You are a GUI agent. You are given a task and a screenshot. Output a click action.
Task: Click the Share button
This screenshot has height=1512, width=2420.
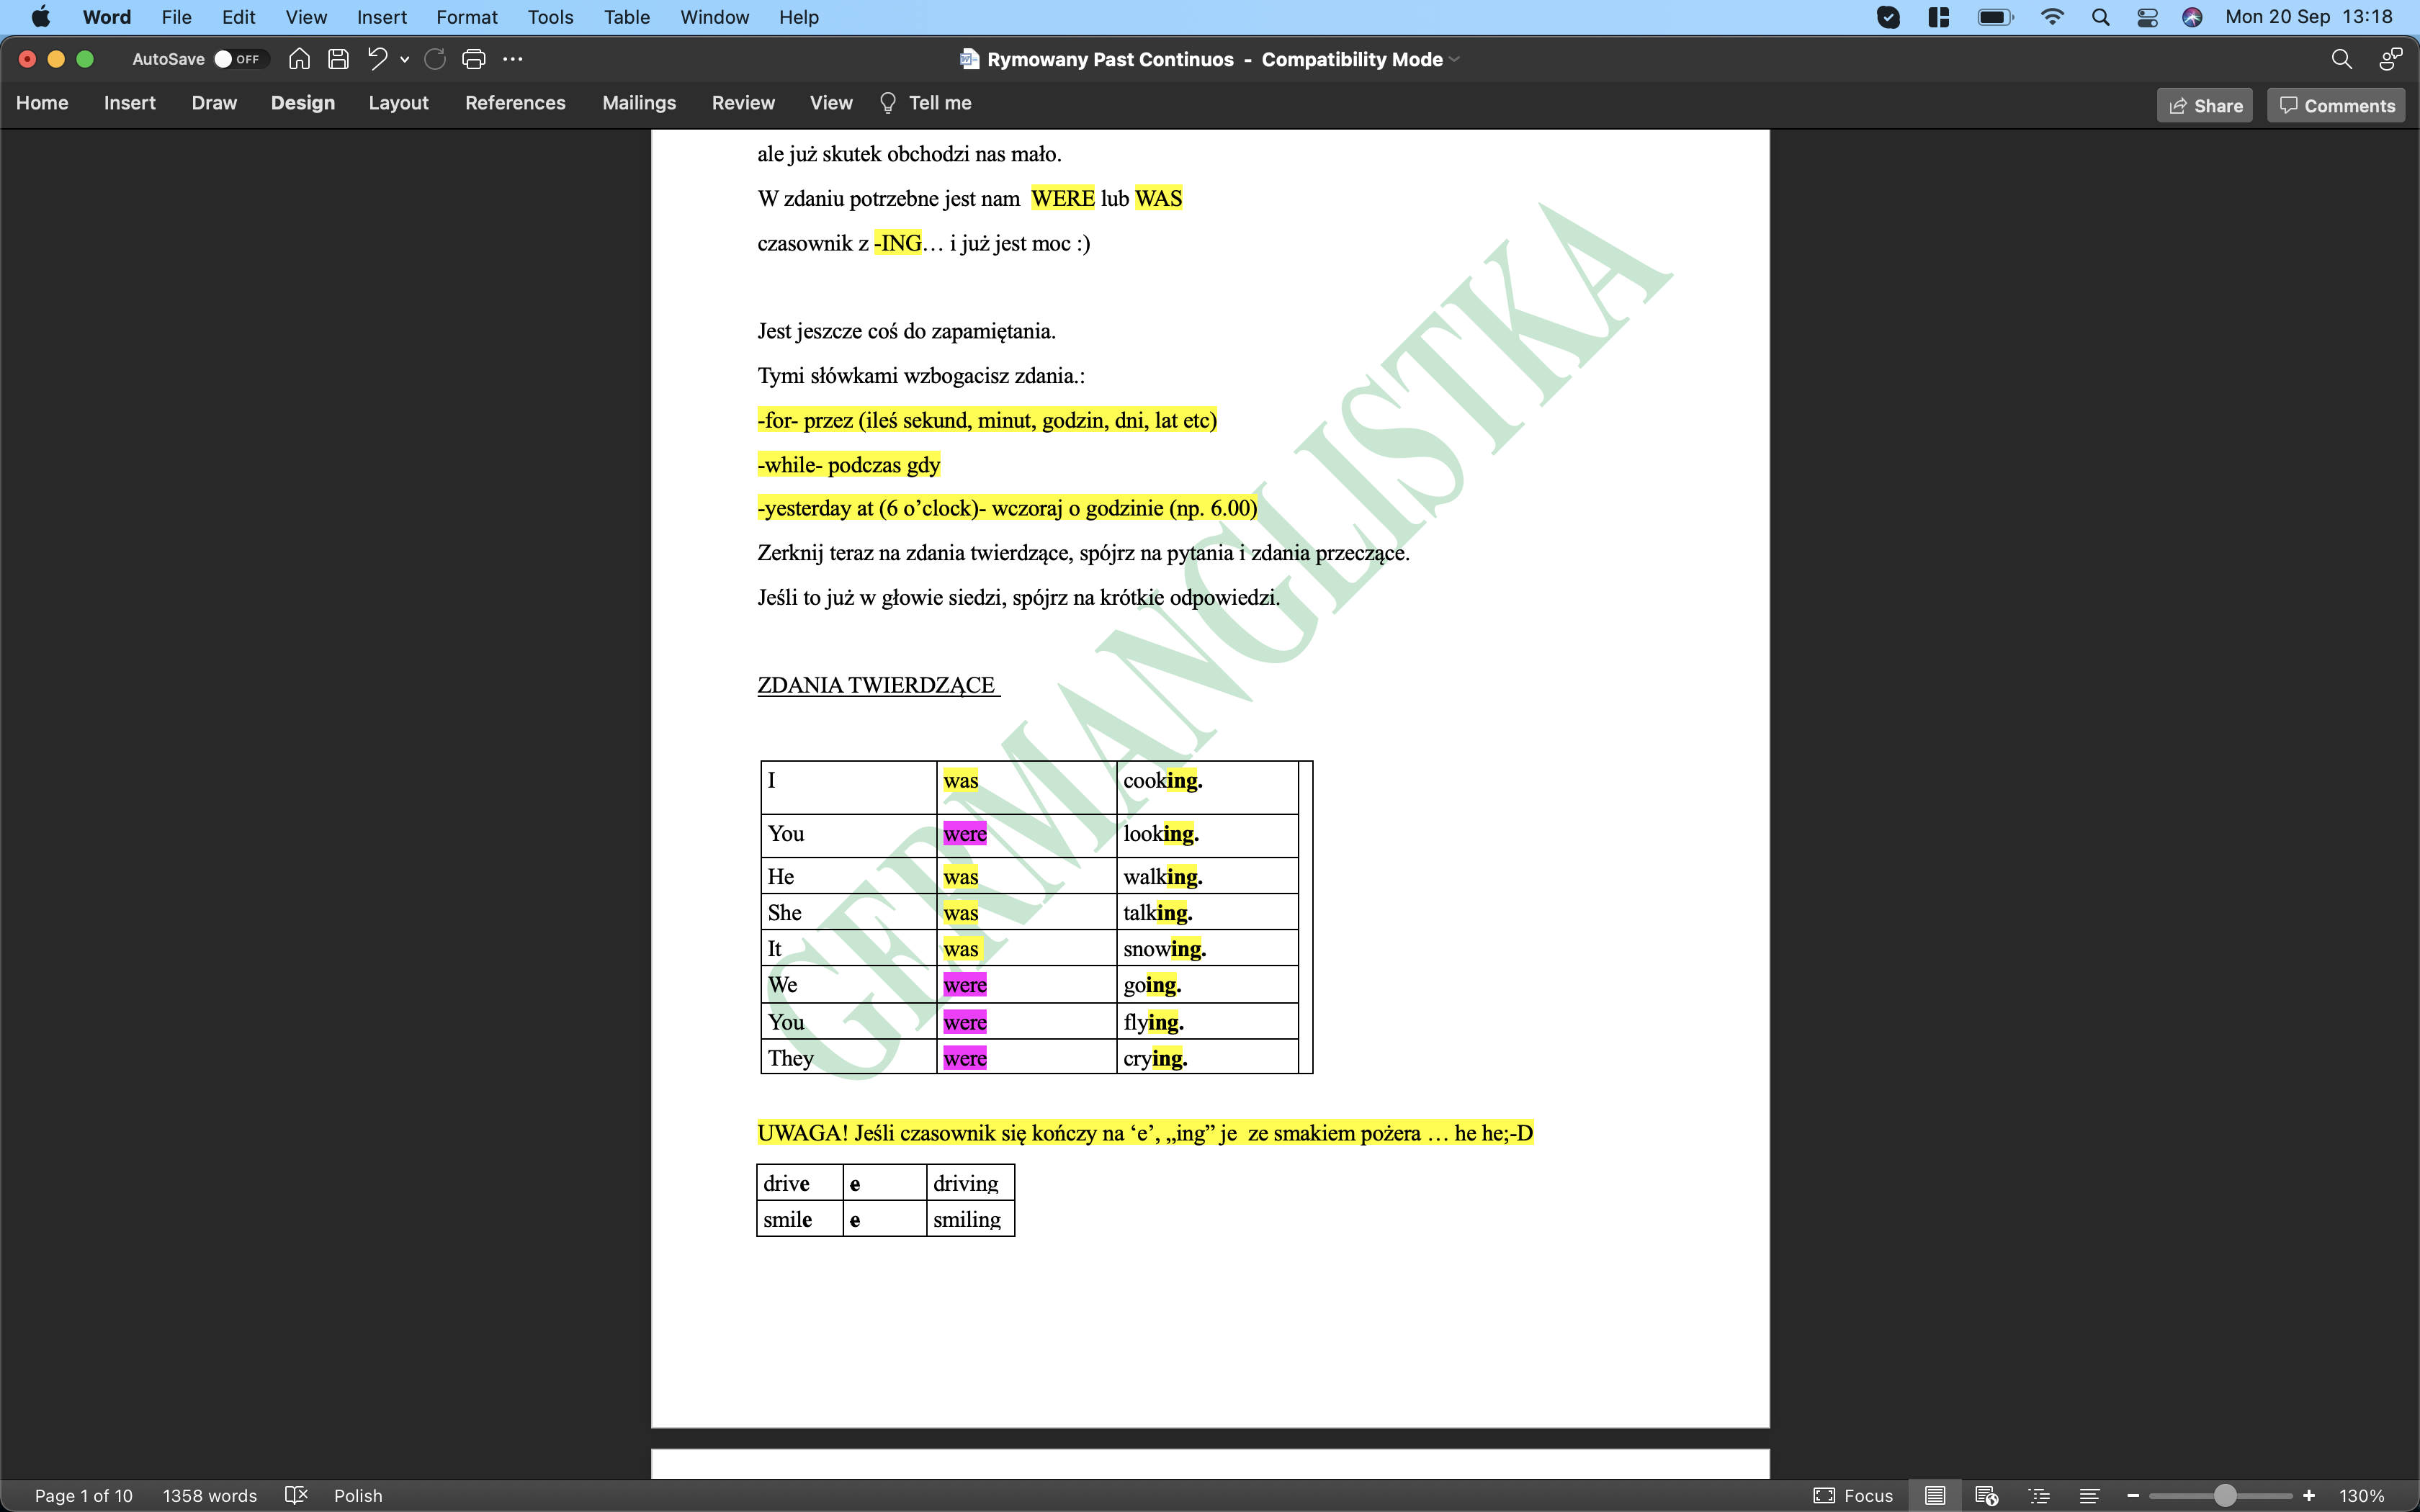pyautogui.click(x=2204, y=105)
